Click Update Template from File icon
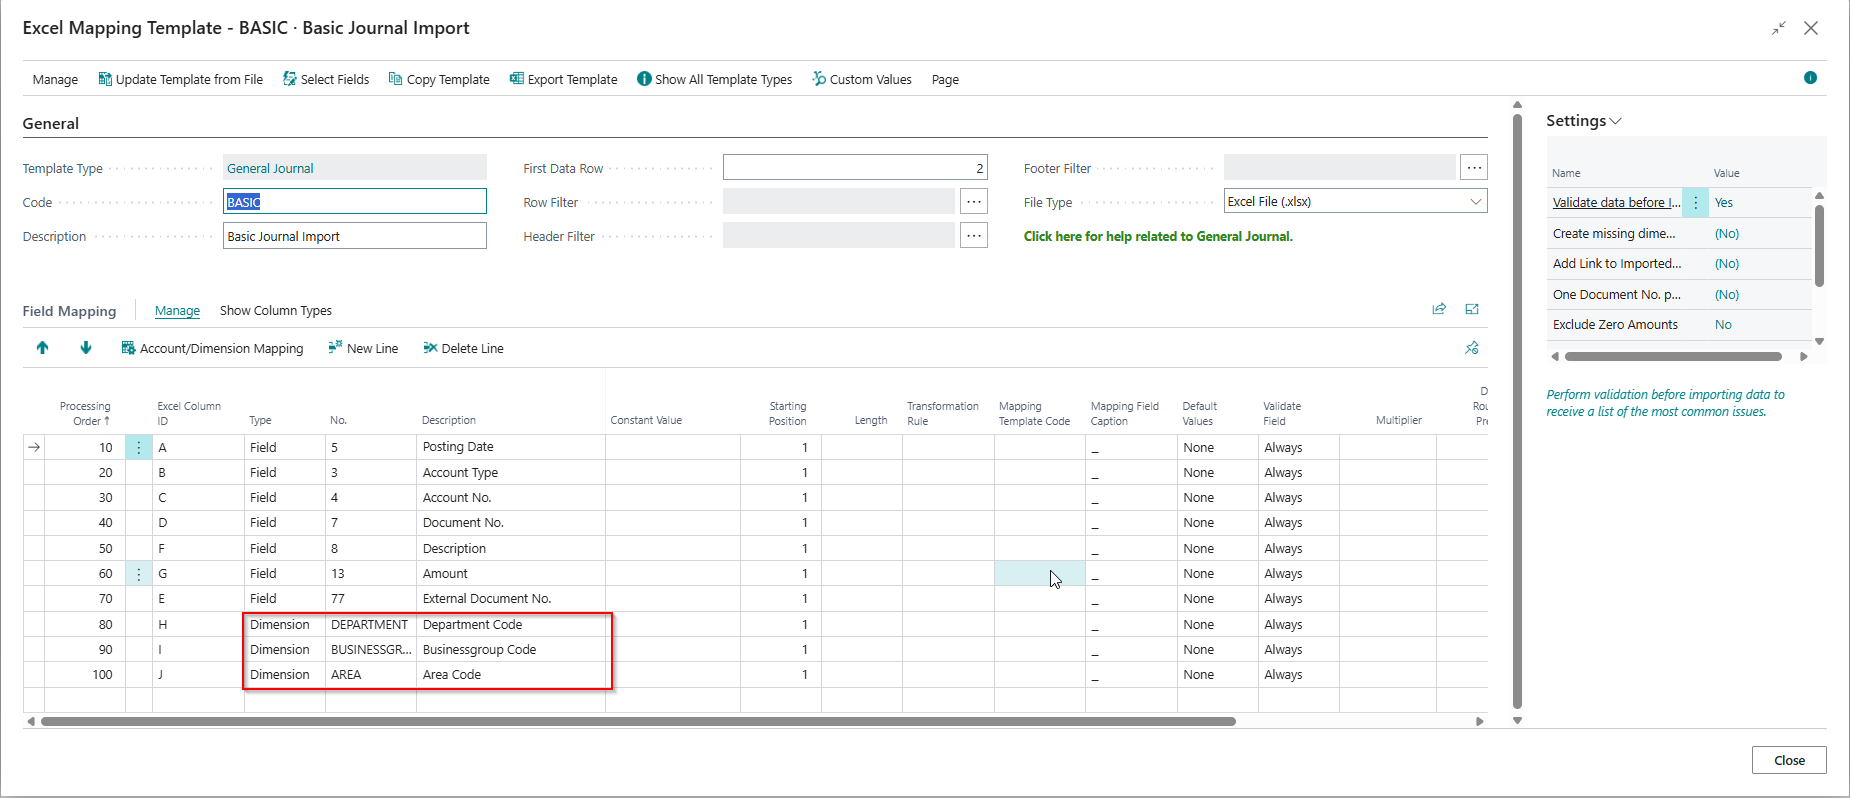 click(104, 79)
